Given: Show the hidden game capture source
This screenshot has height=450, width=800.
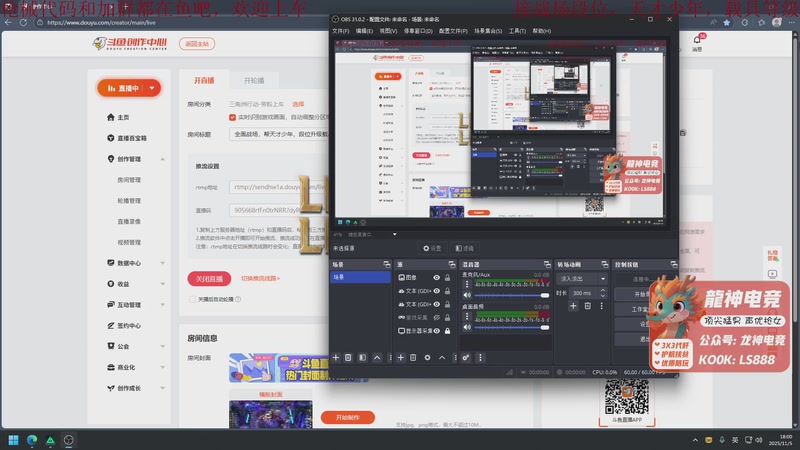Looking at the screenshot, I should pyautogui.click(x=437, y=317).
